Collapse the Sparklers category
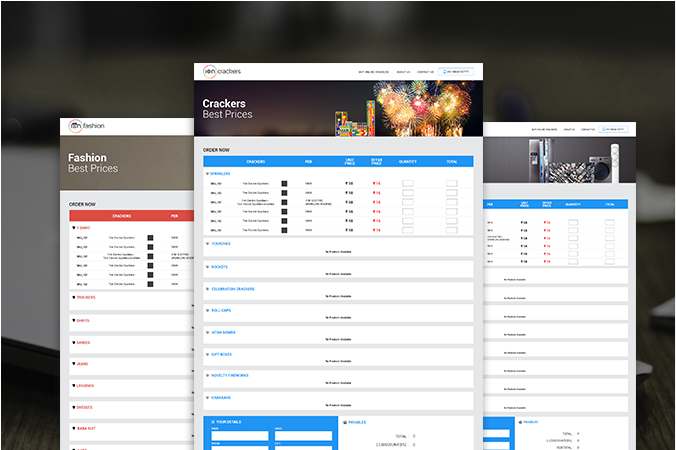Screen dimensions: 676x450 218,174
